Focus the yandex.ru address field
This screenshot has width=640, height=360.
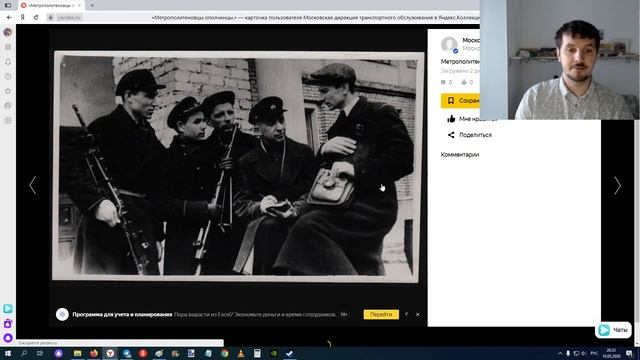[x=69, y=18]
